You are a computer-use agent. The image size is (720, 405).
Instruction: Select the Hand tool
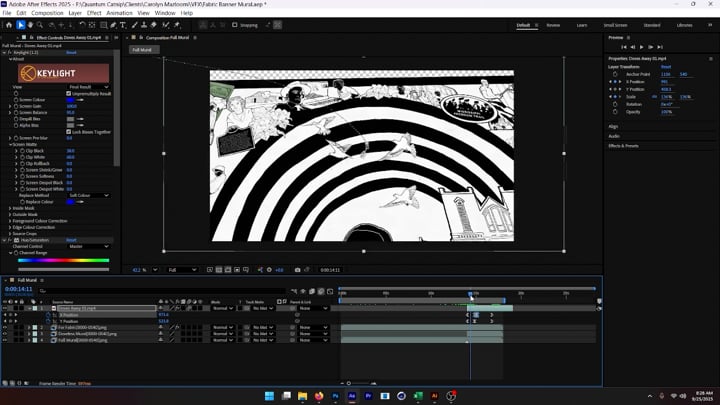click(x=30, y=25)
